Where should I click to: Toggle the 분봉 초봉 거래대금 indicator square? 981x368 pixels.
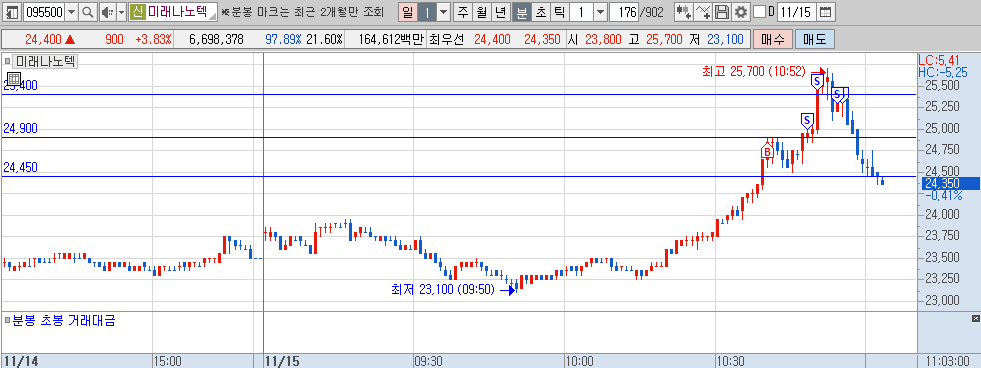point(8,321)
